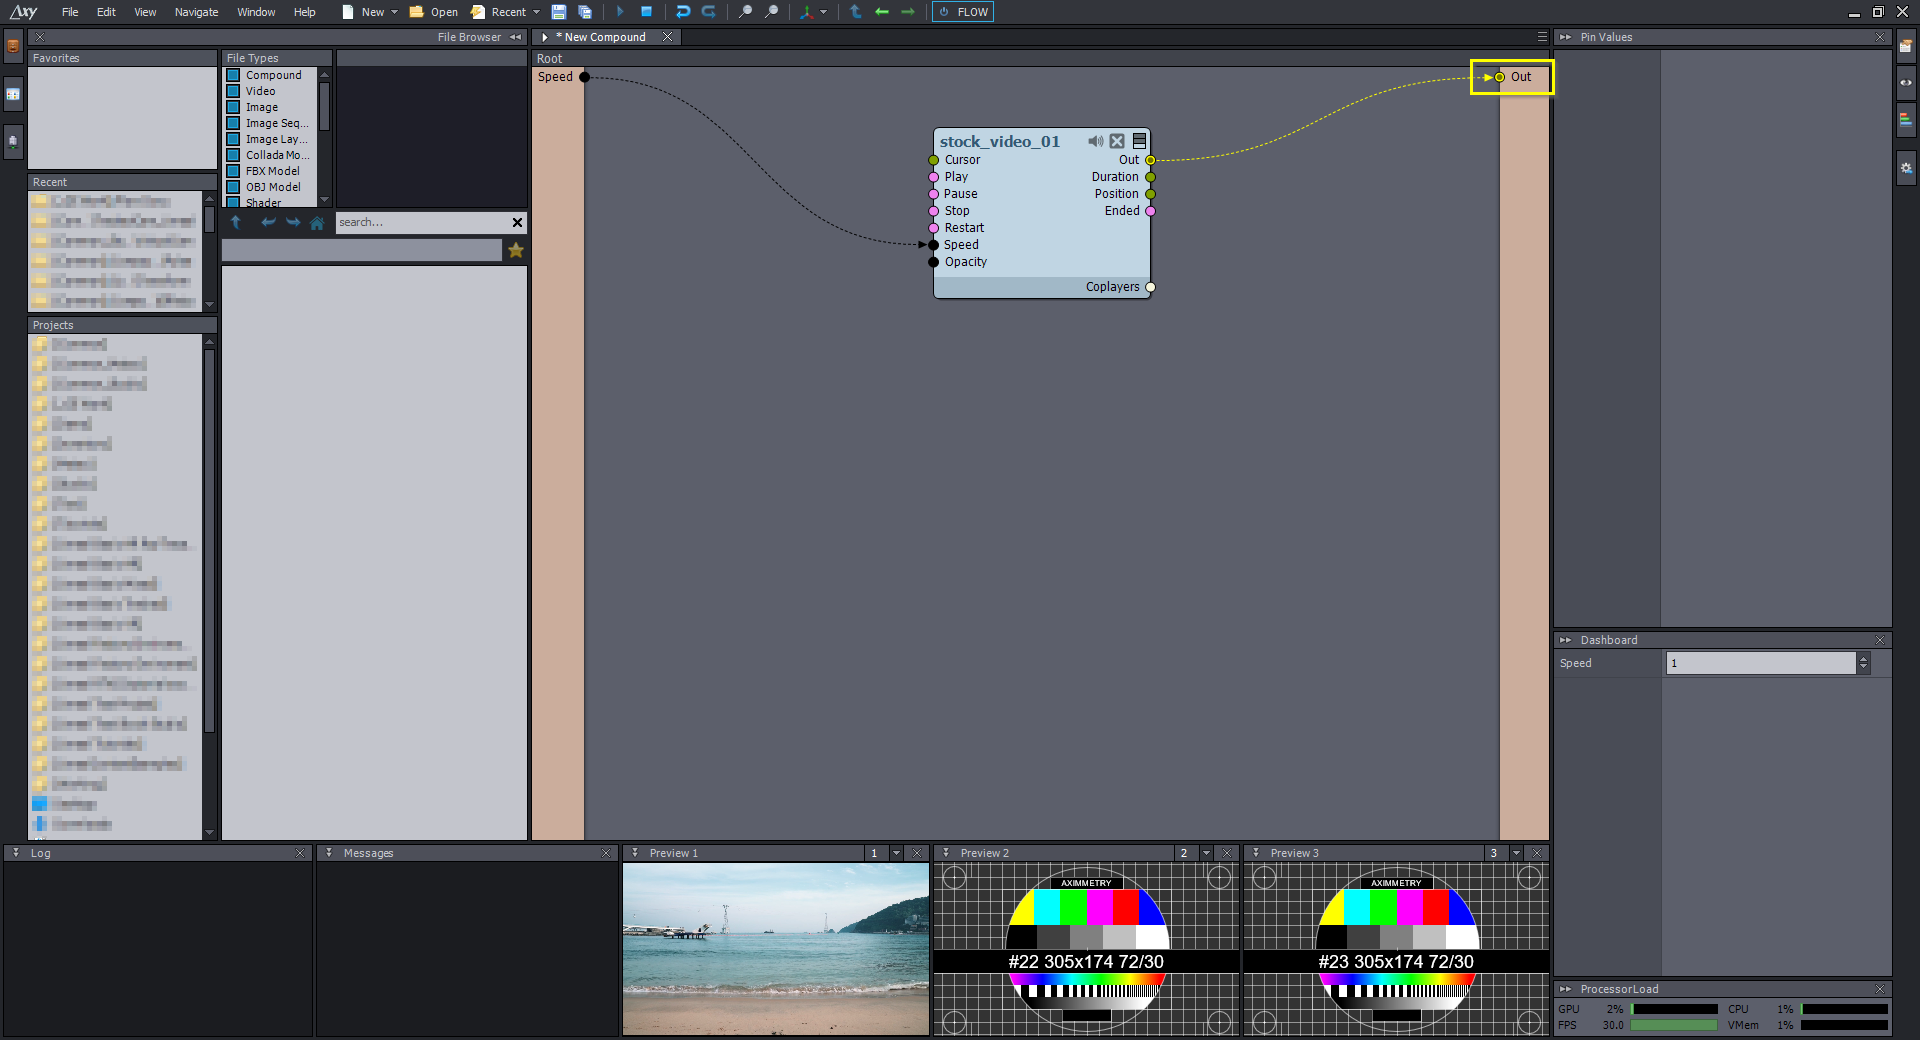1920x1040 pixels.
Task: Click the eye icon in right sidebar
Action: tap(1907, 83)
